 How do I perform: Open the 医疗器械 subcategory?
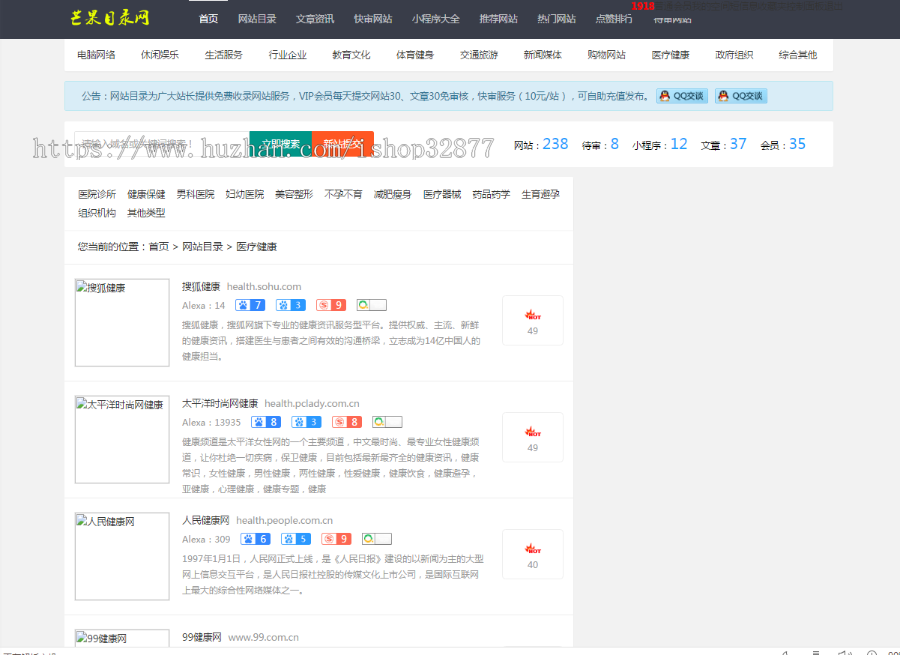click(x=442, y=195)
